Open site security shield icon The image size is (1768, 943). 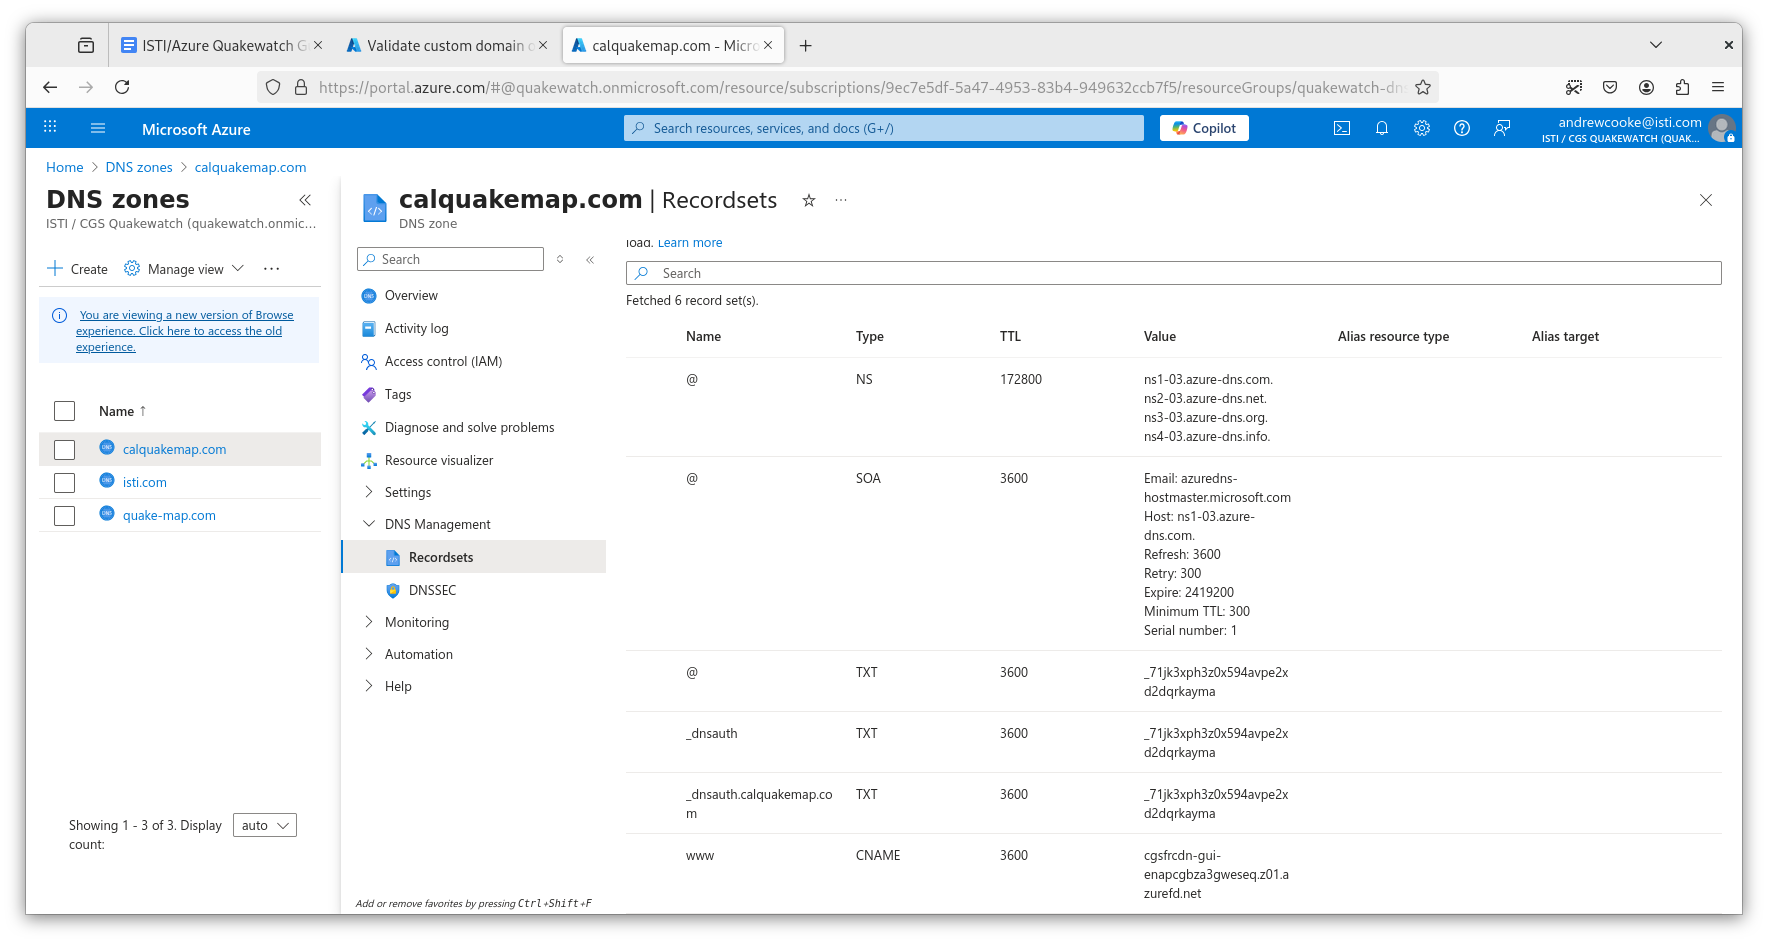(273, 87)
